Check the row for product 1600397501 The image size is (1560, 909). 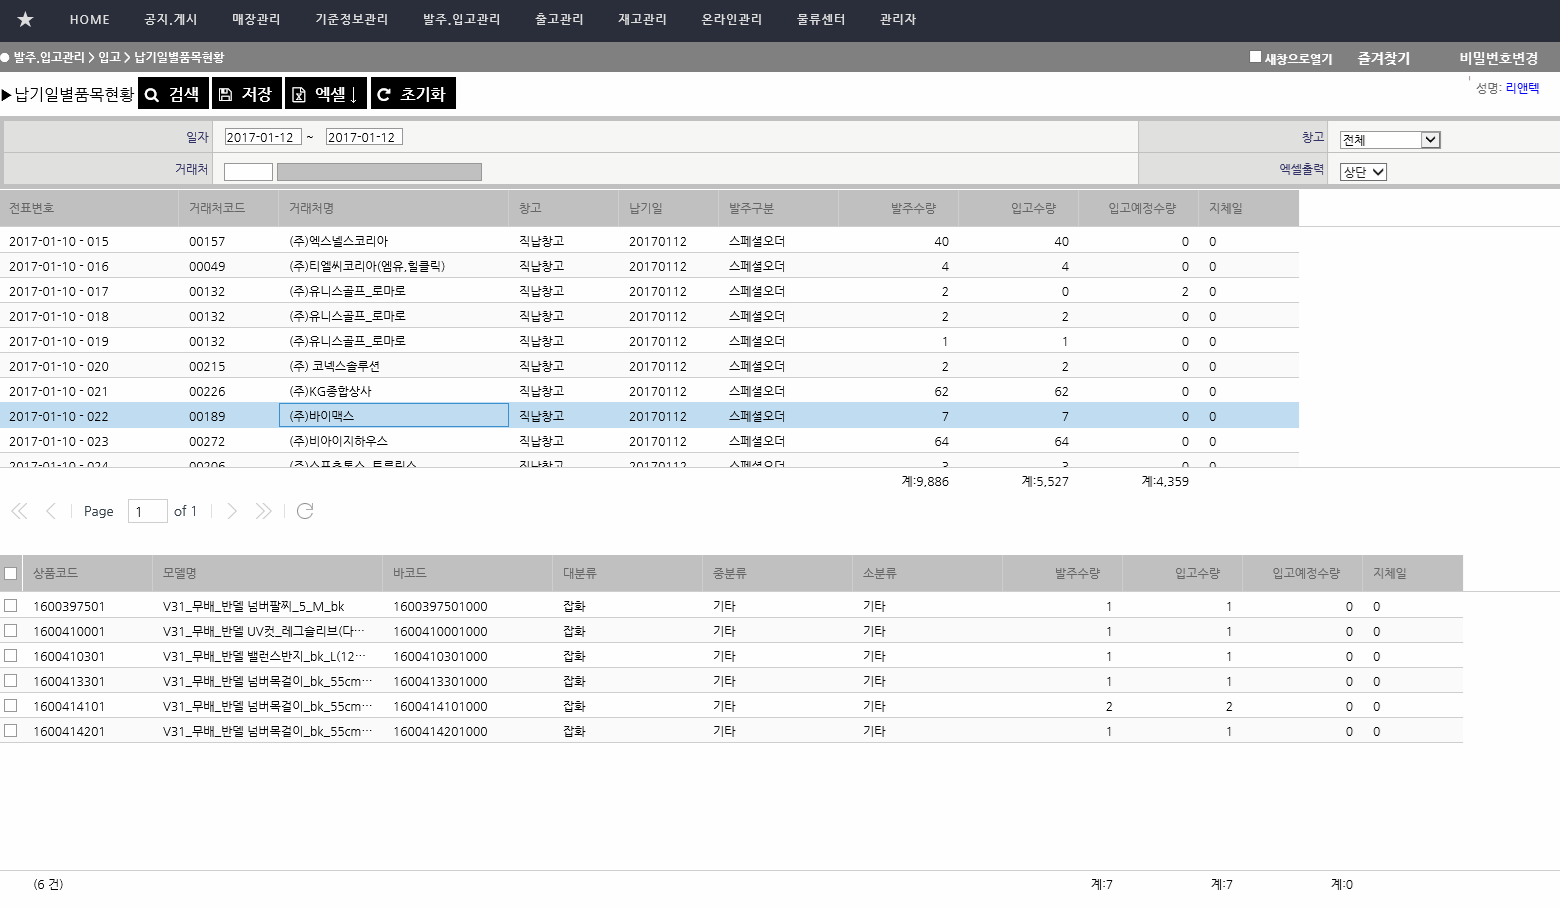[11, 606]
